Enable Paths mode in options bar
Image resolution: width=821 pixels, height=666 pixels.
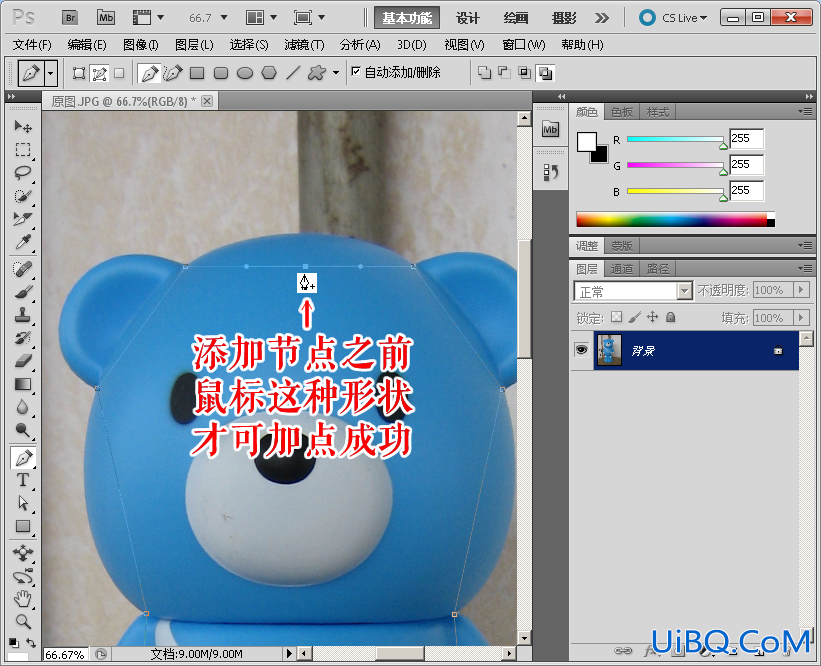pos(99,73)
